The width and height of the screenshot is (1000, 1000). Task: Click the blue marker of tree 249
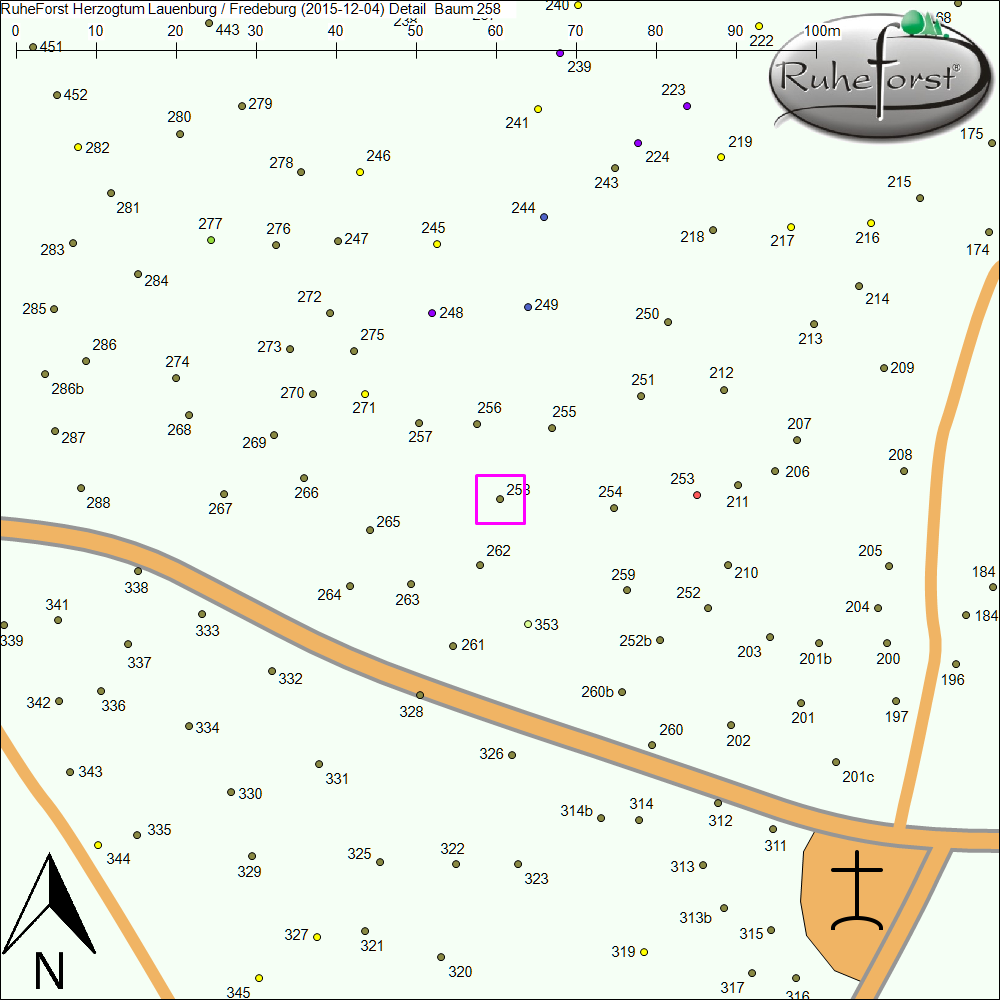(528, 307)
